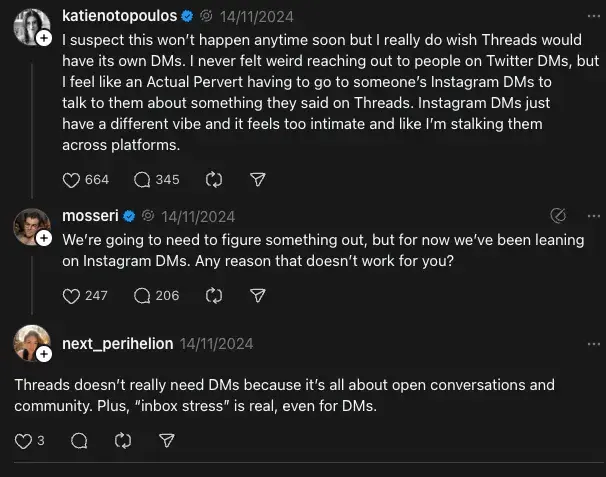Open more options for katienotopoulos's post
Viewport: 606px width, 477px height.
click(x=594, y=17)
